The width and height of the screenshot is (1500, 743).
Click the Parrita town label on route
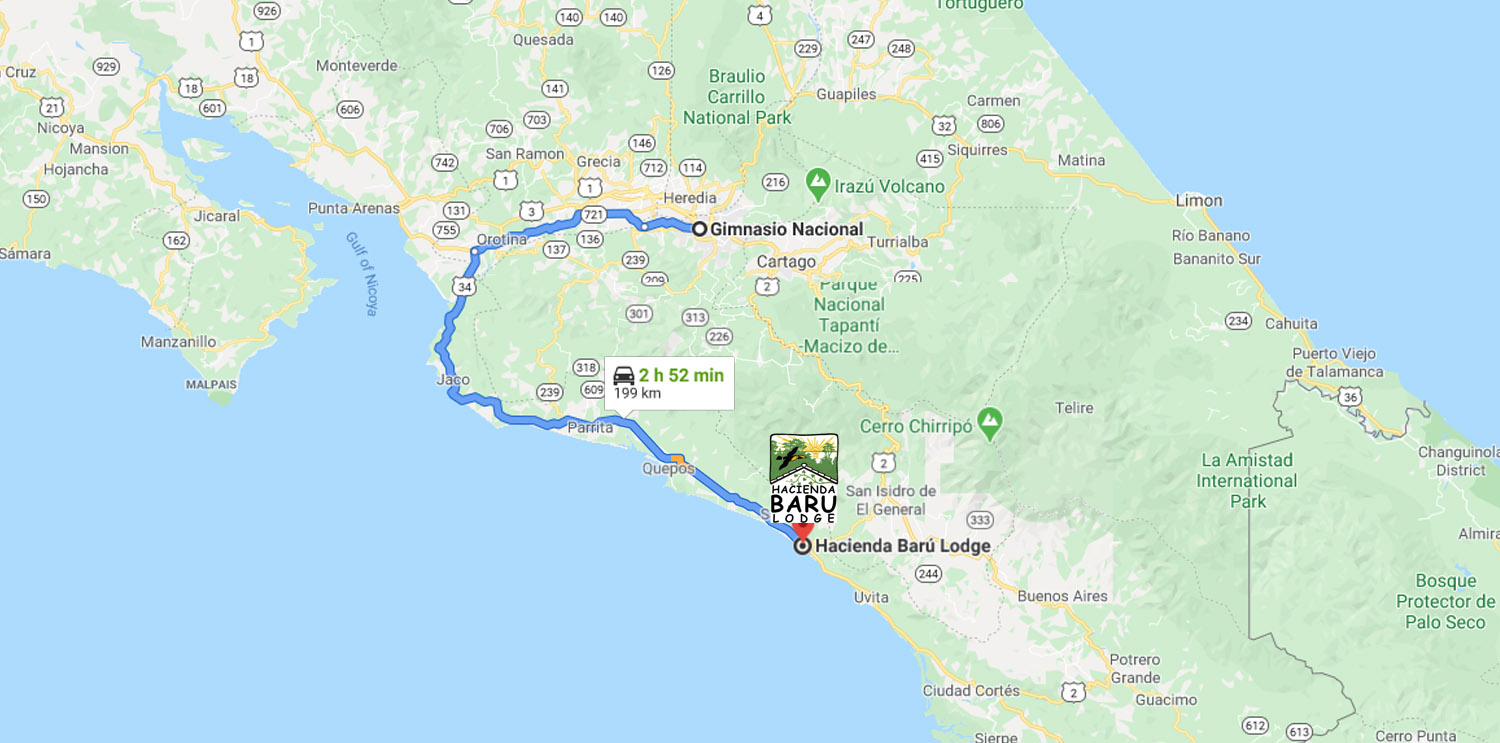pos(590,428)
